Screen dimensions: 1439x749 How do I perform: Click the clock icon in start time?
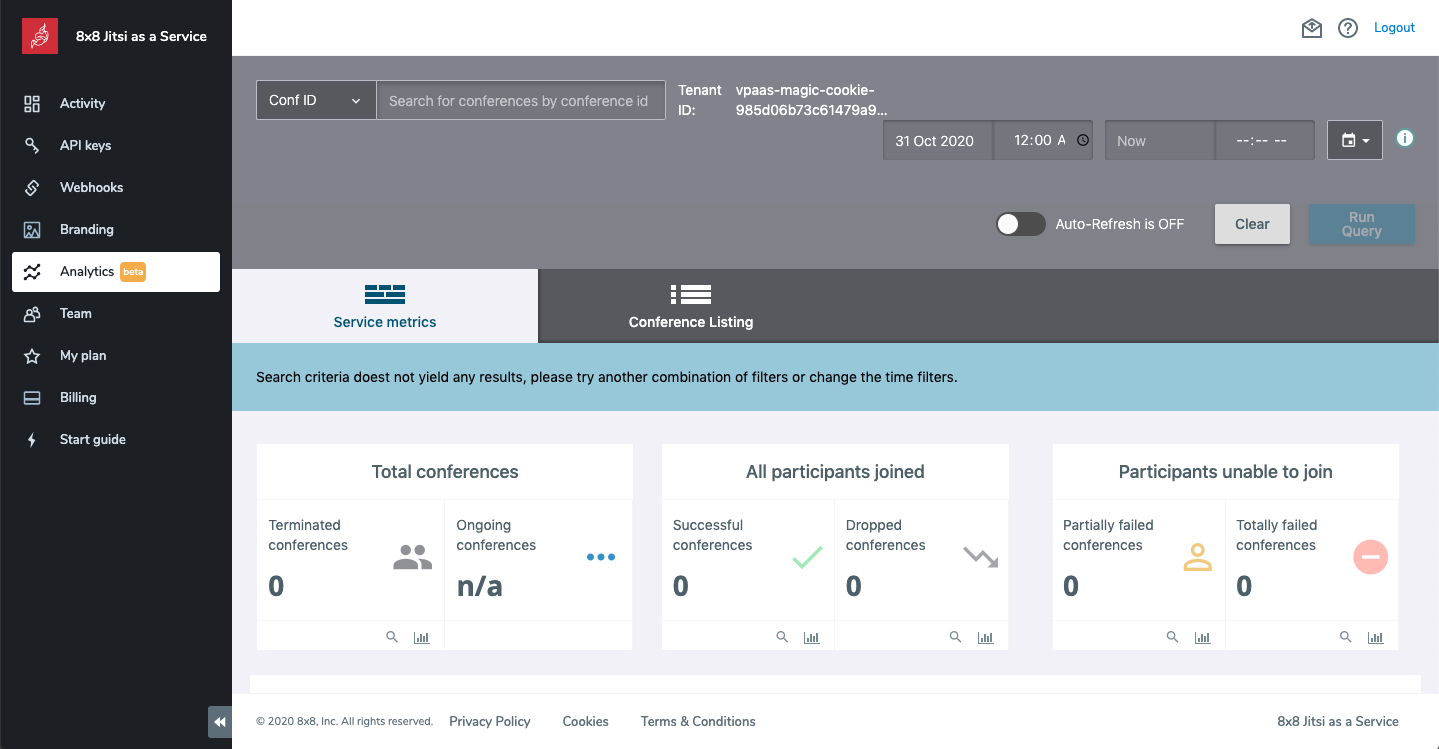(x=1083, y=141)
